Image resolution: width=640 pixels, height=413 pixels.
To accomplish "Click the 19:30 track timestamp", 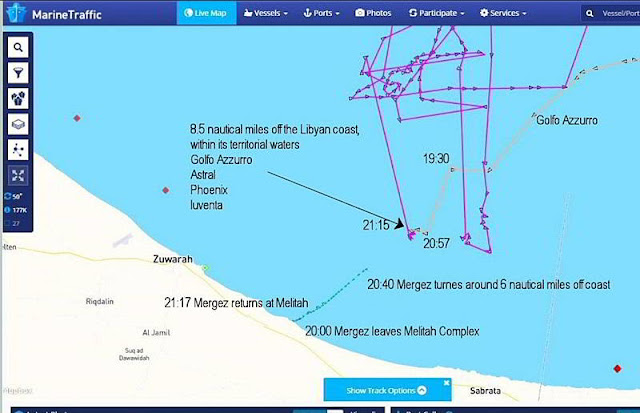I will click(436, 158).
